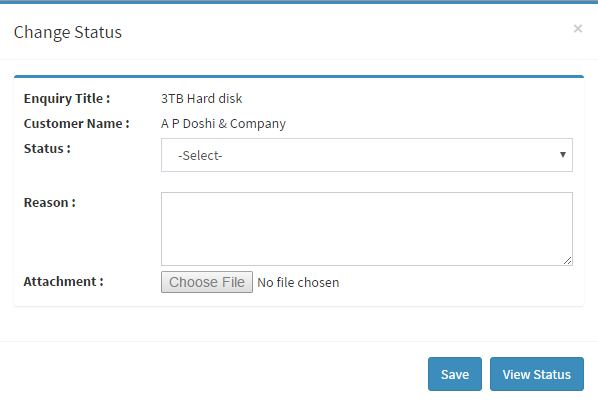Click the Reason field label

click(x=50, y=203)
